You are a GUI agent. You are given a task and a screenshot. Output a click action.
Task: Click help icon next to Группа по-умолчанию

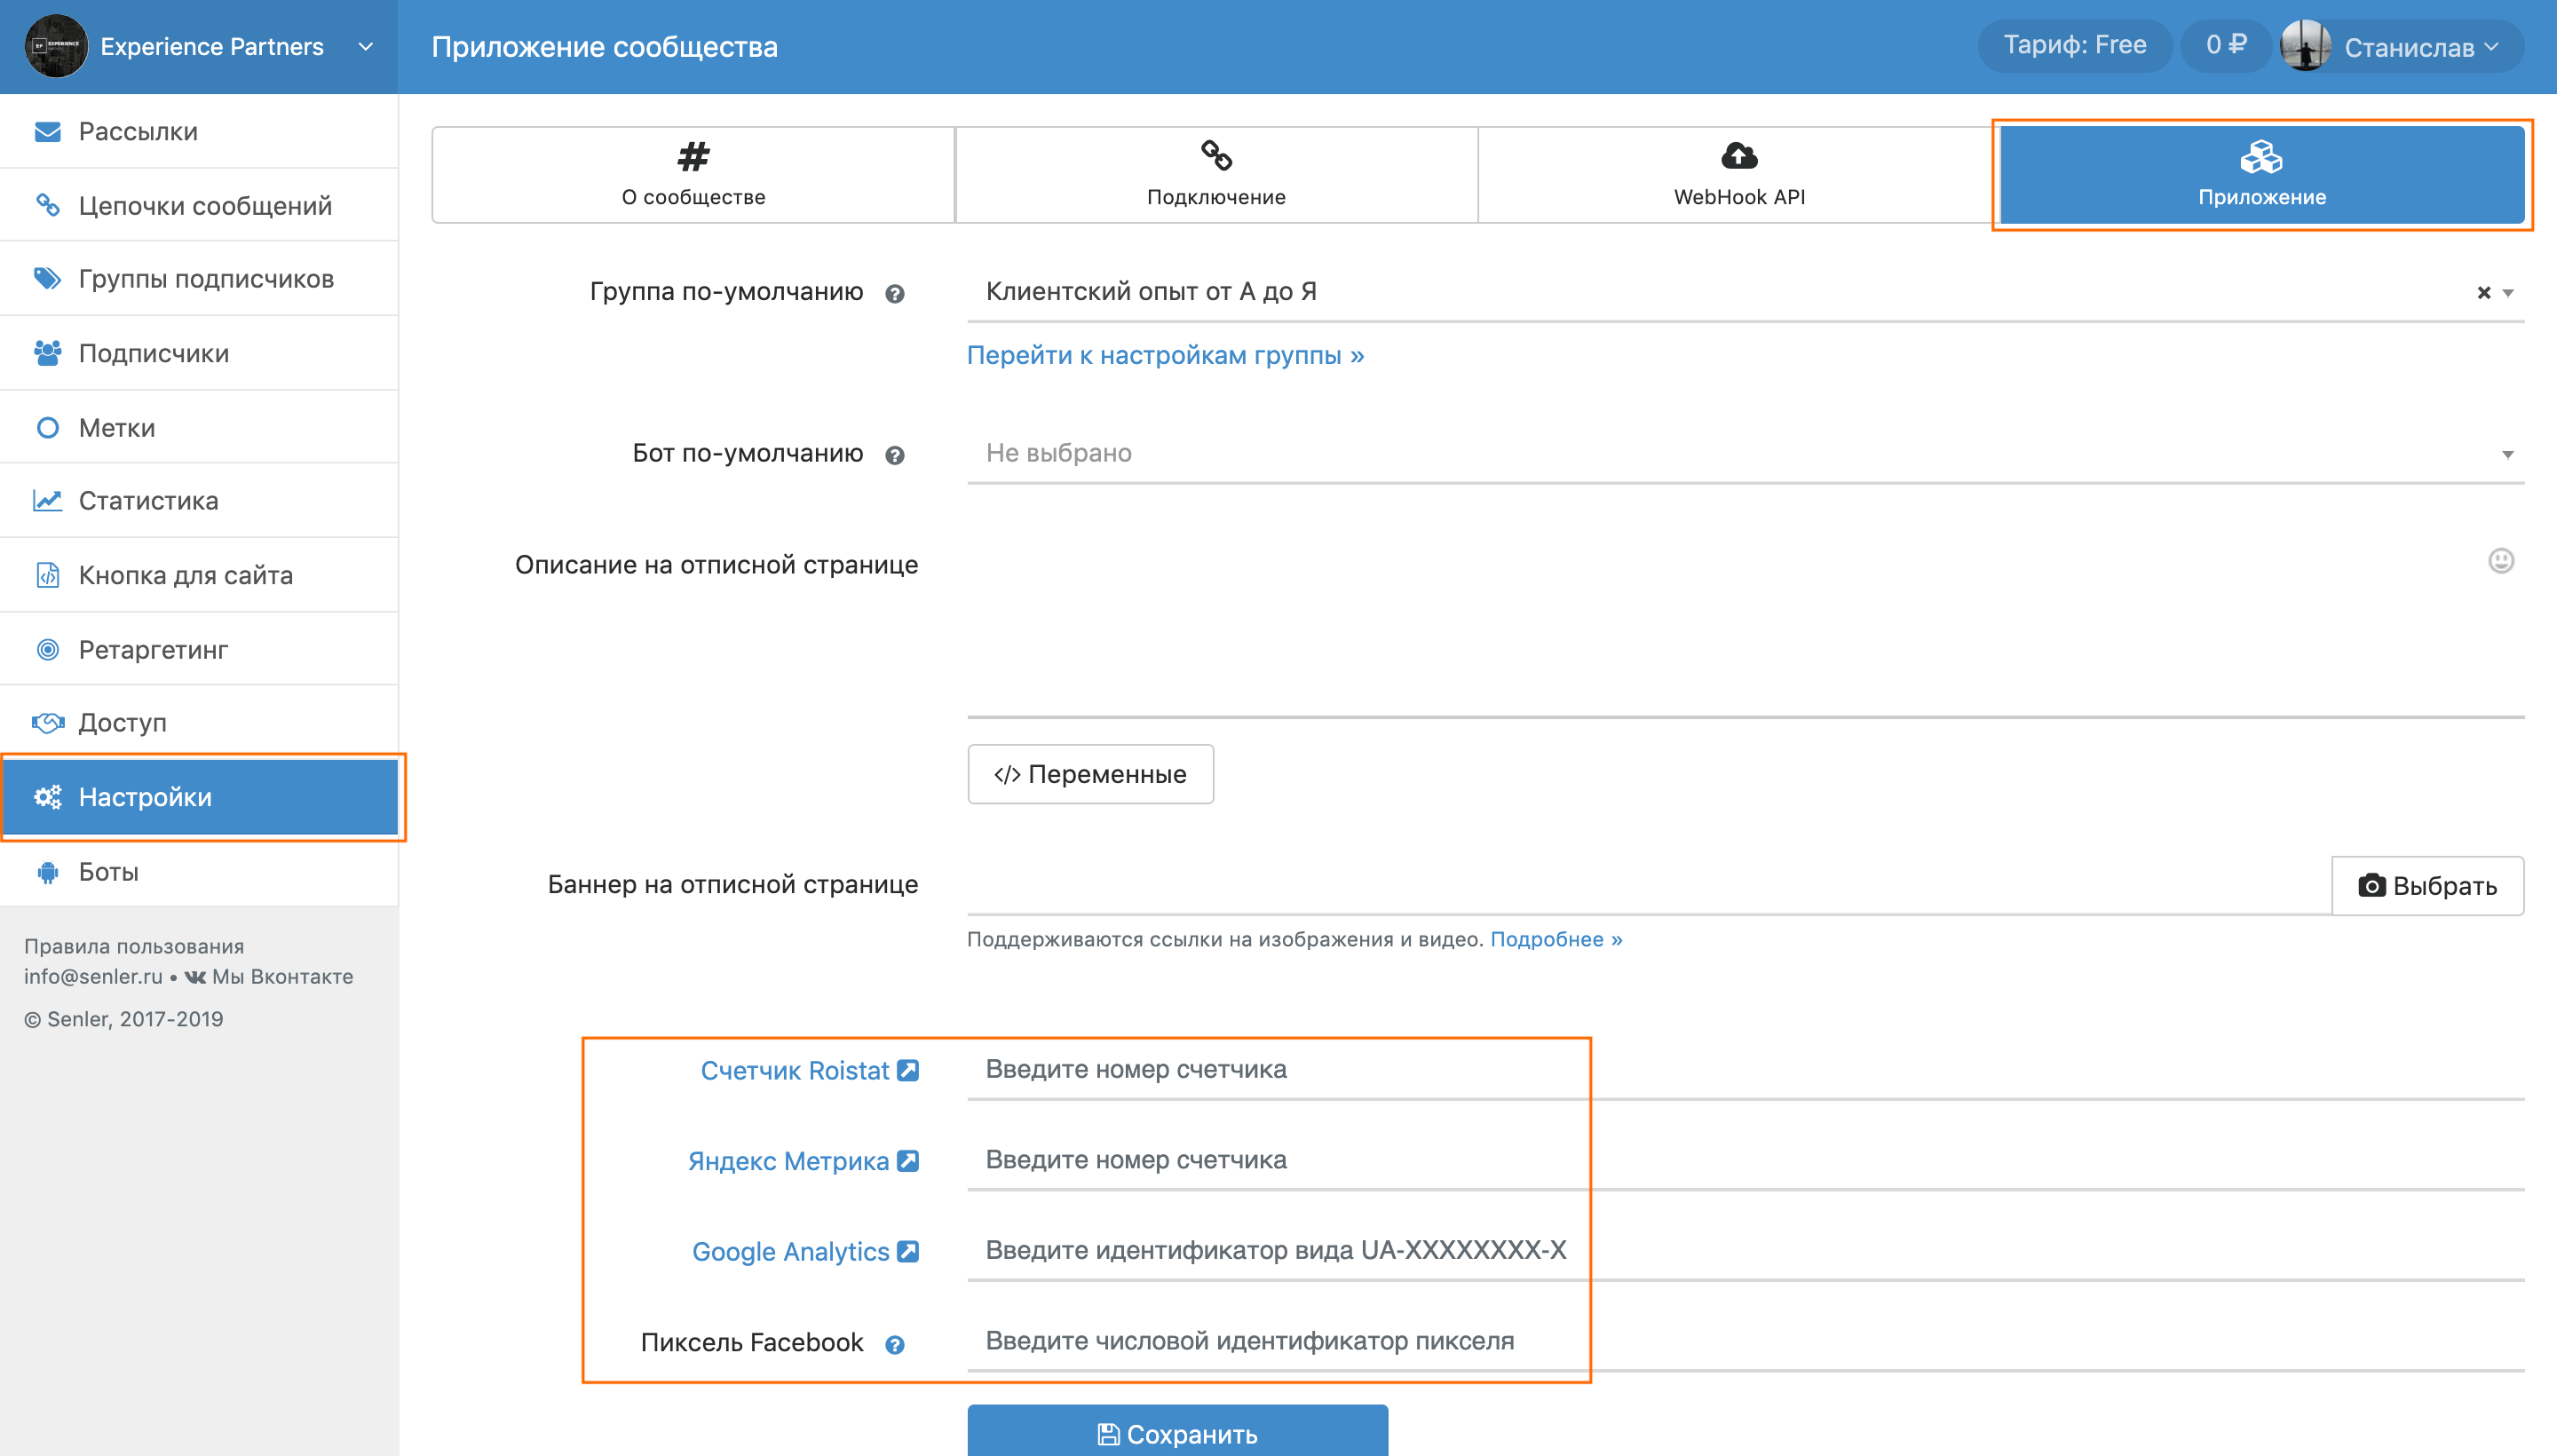click(894, 294)
